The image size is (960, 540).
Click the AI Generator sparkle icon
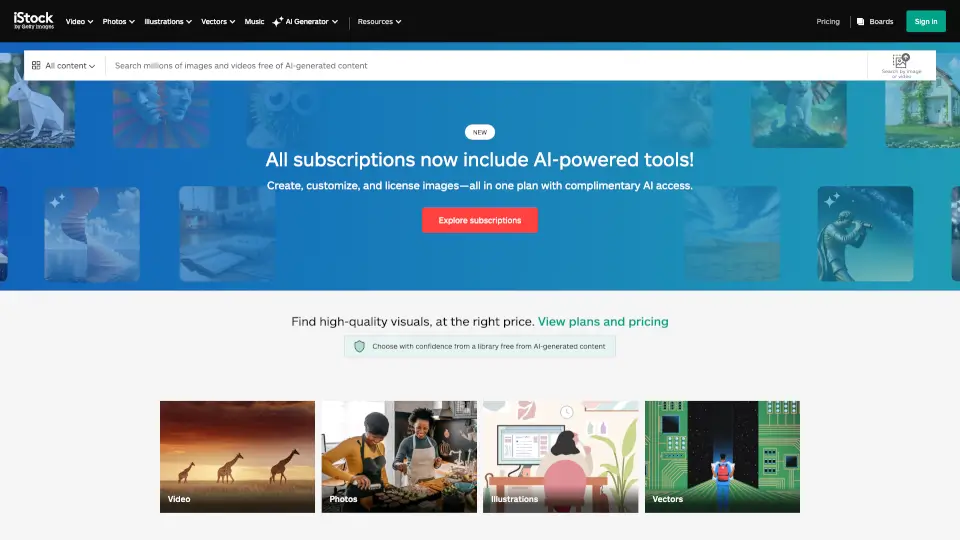pyautogui.click(x=277, y=21)
